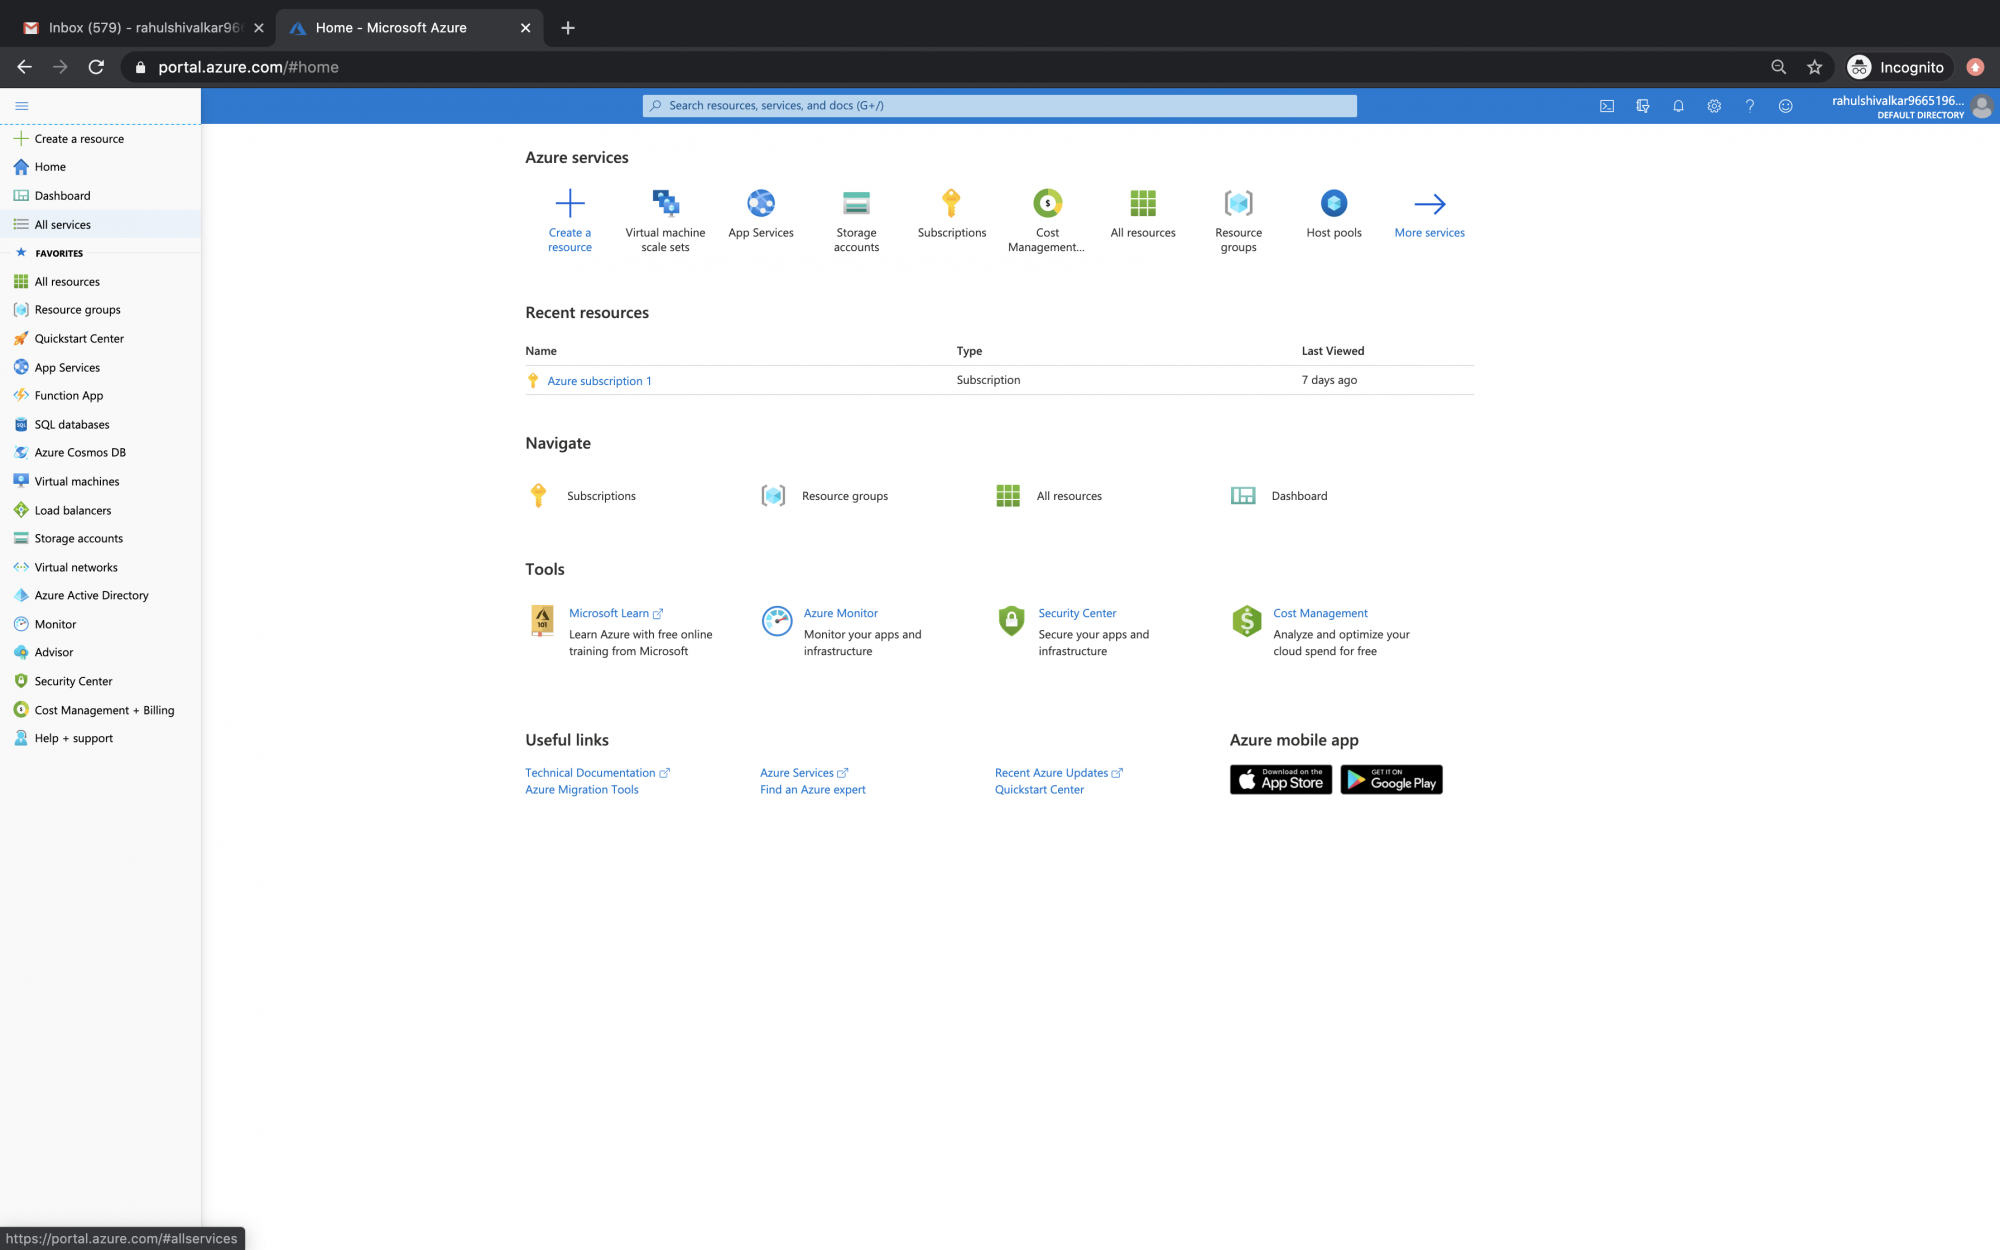
Task: Open App Services from Azure services
Action: [760, 213]
